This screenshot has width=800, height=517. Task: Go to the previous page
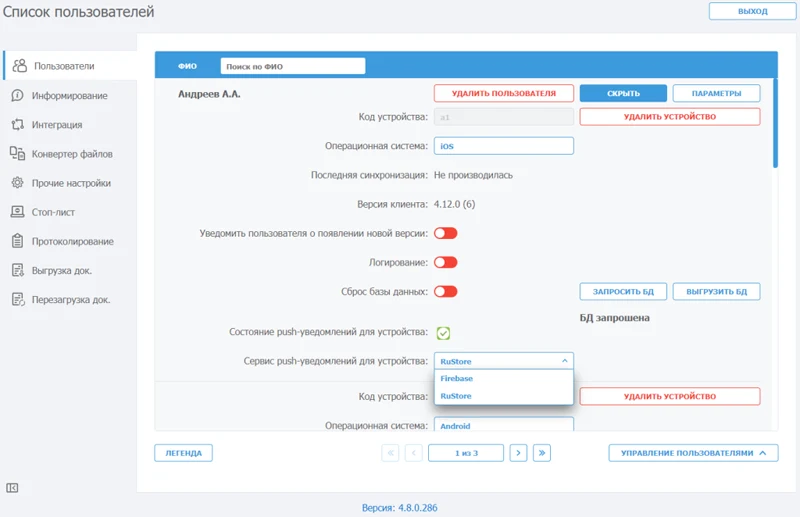pos(414,453)
